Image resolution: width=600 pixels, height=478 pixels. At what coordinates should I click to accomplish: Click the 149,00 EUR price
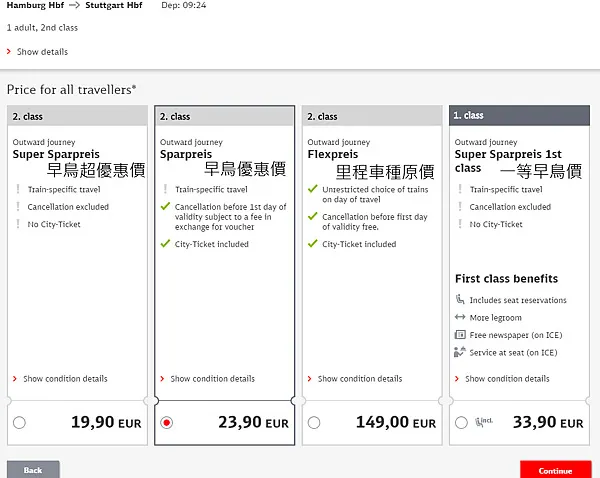tap(396, 422)
